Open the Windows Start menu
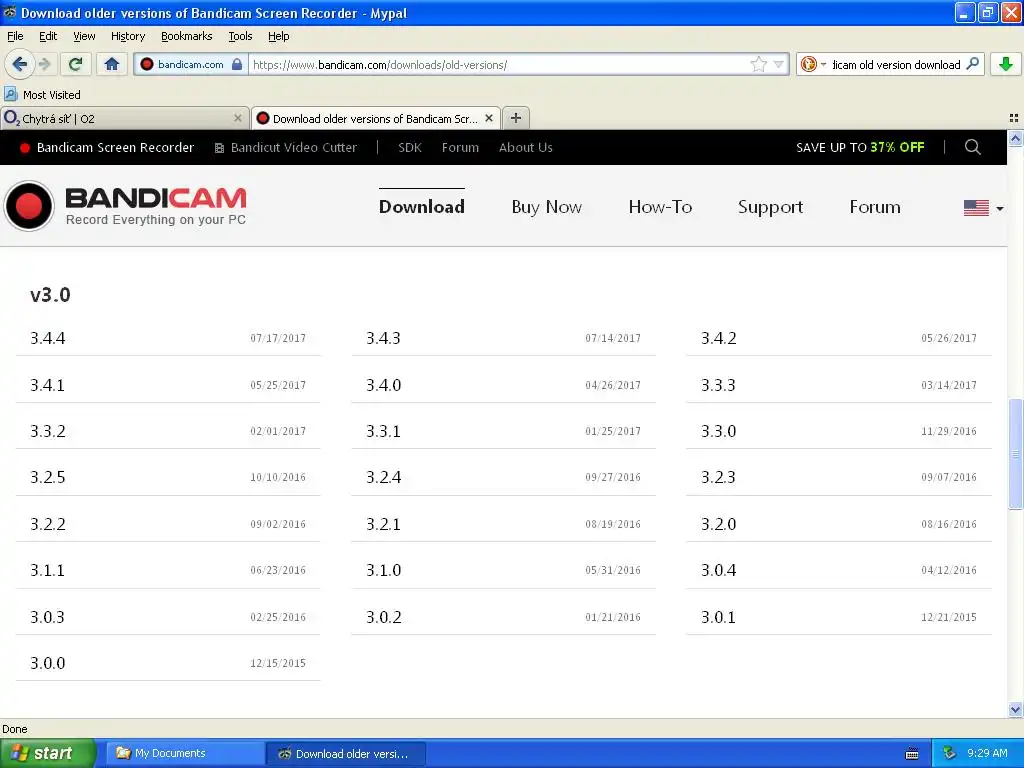The height and width of the screenshot is (768, 1024). pyautogui.click(x=48, y=753)
